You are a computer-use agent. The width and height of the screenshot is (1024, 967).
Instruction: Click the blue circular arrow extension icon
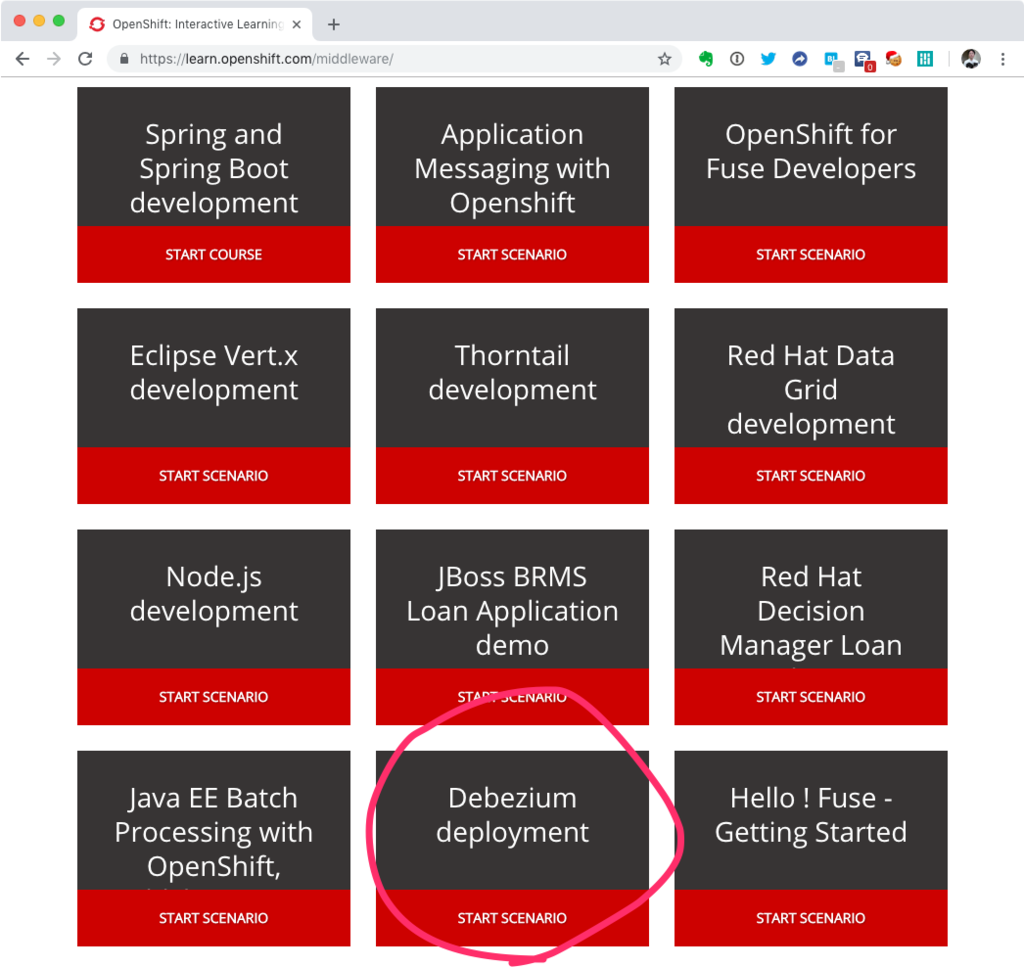click(799, 59)
